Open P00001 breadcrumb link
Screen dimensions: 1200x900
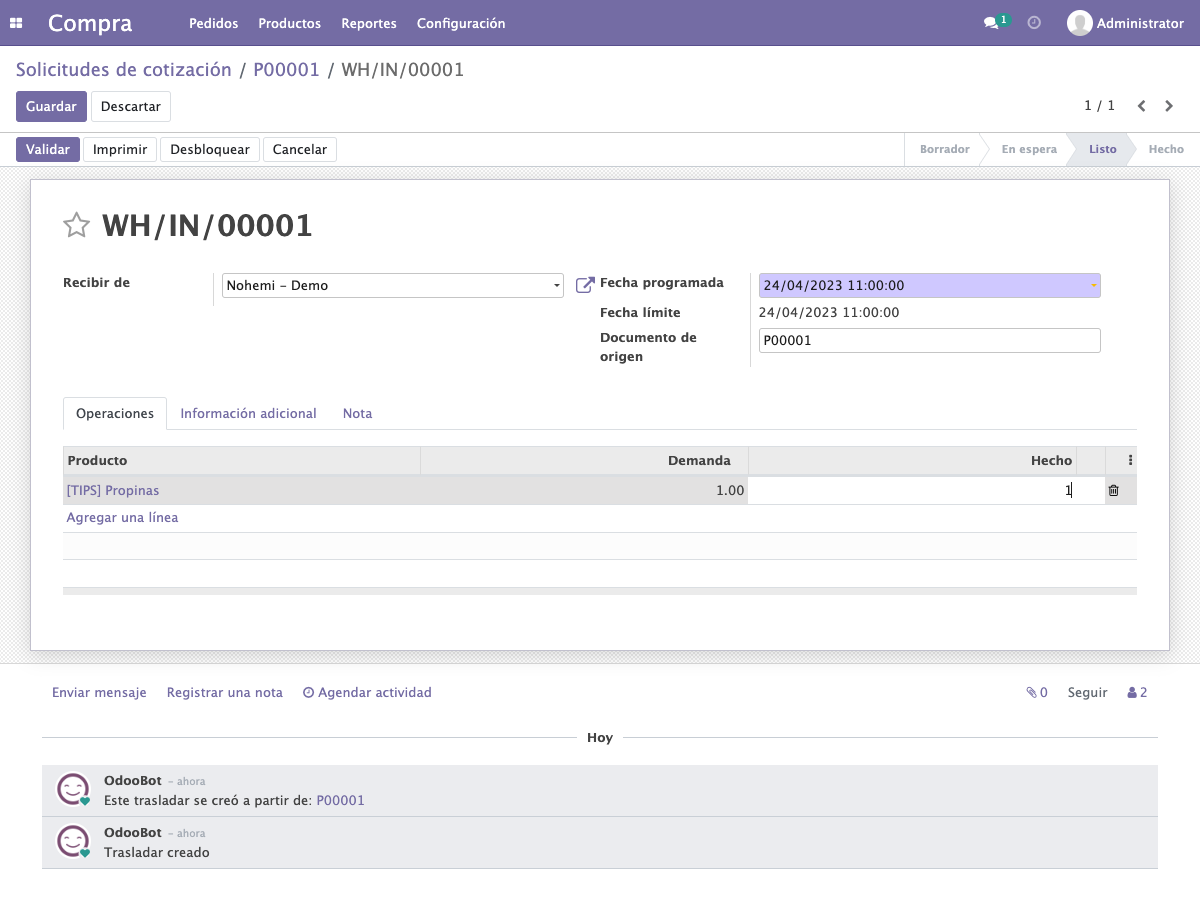(286, 69)
